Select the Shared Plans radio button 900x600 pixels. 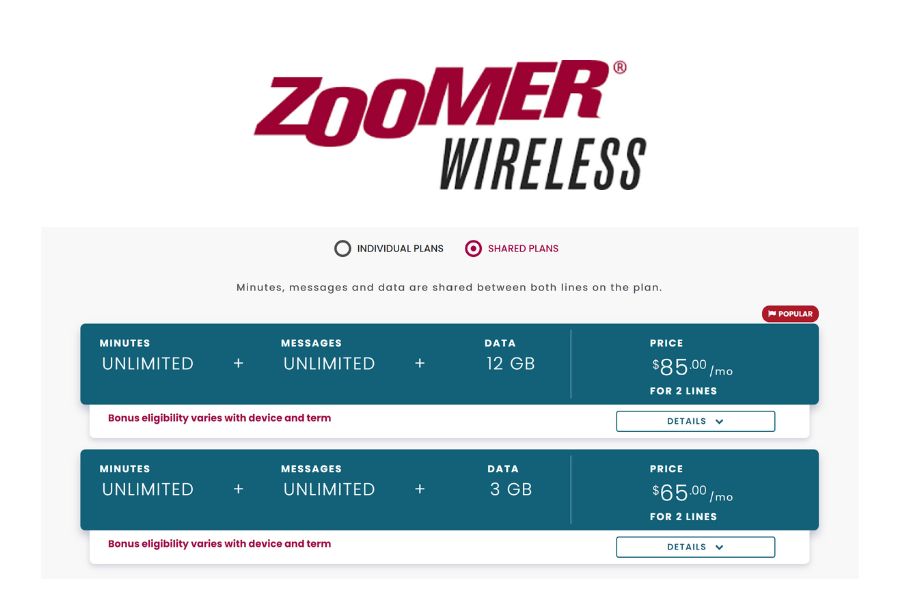click(474, 249)
